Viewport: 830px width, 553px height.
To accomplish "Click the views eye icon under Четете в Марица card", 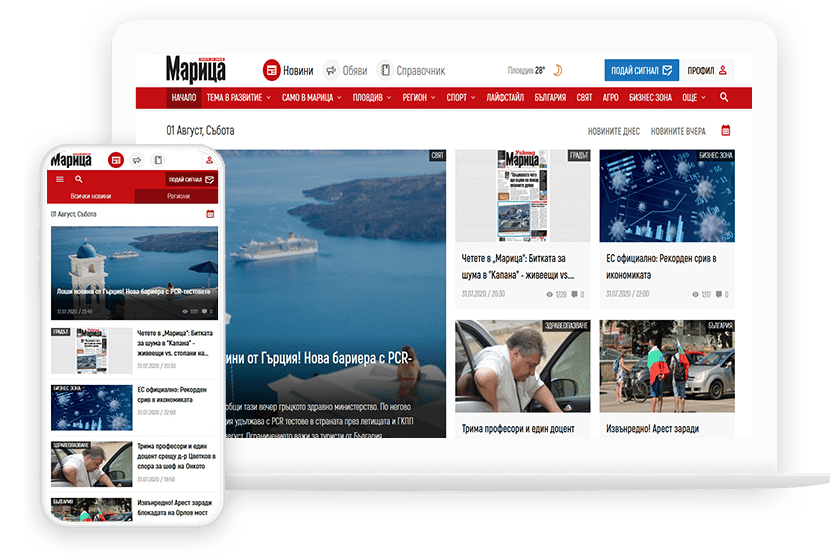I will pyautogui.click(x=549, y=294).
